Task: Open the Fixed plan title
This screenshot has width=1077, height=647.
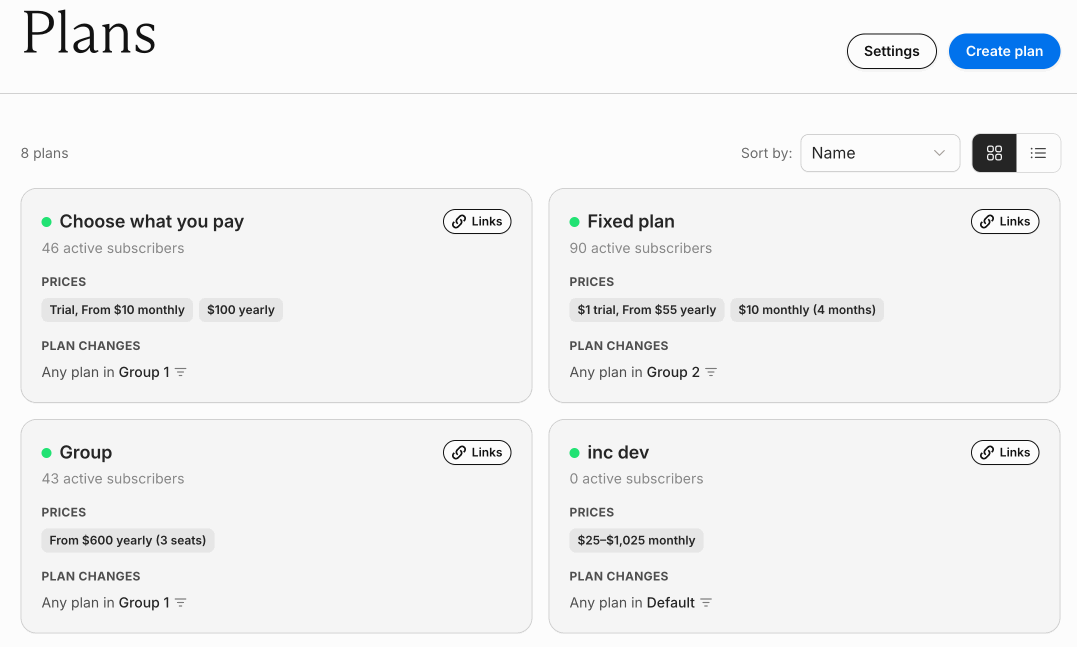Action: pyautogui.click(x=631, y=221)
